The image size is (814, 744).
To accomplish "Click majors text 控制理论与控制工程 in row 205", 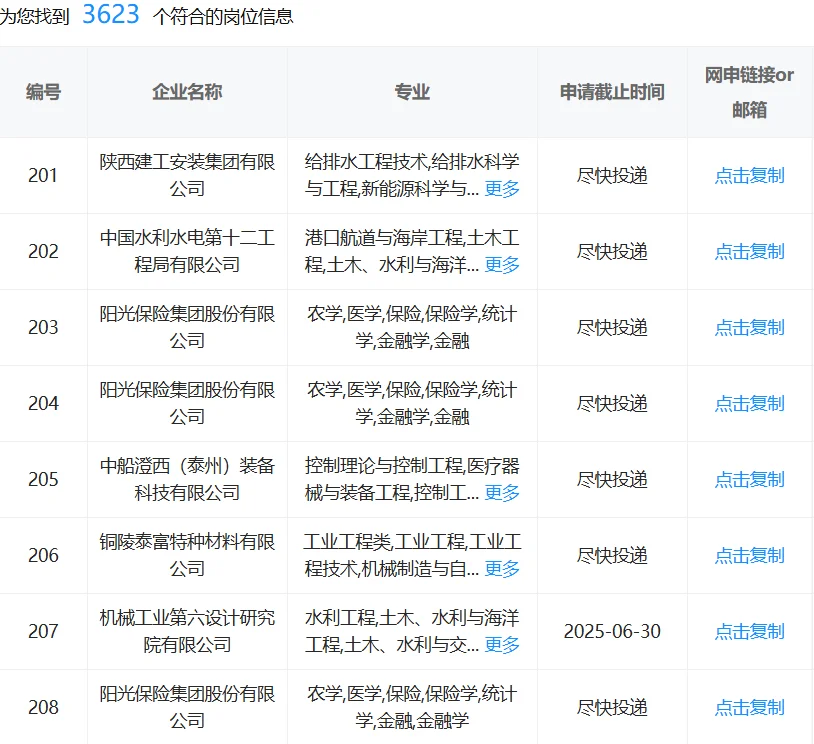I will [x=384, y=466].
